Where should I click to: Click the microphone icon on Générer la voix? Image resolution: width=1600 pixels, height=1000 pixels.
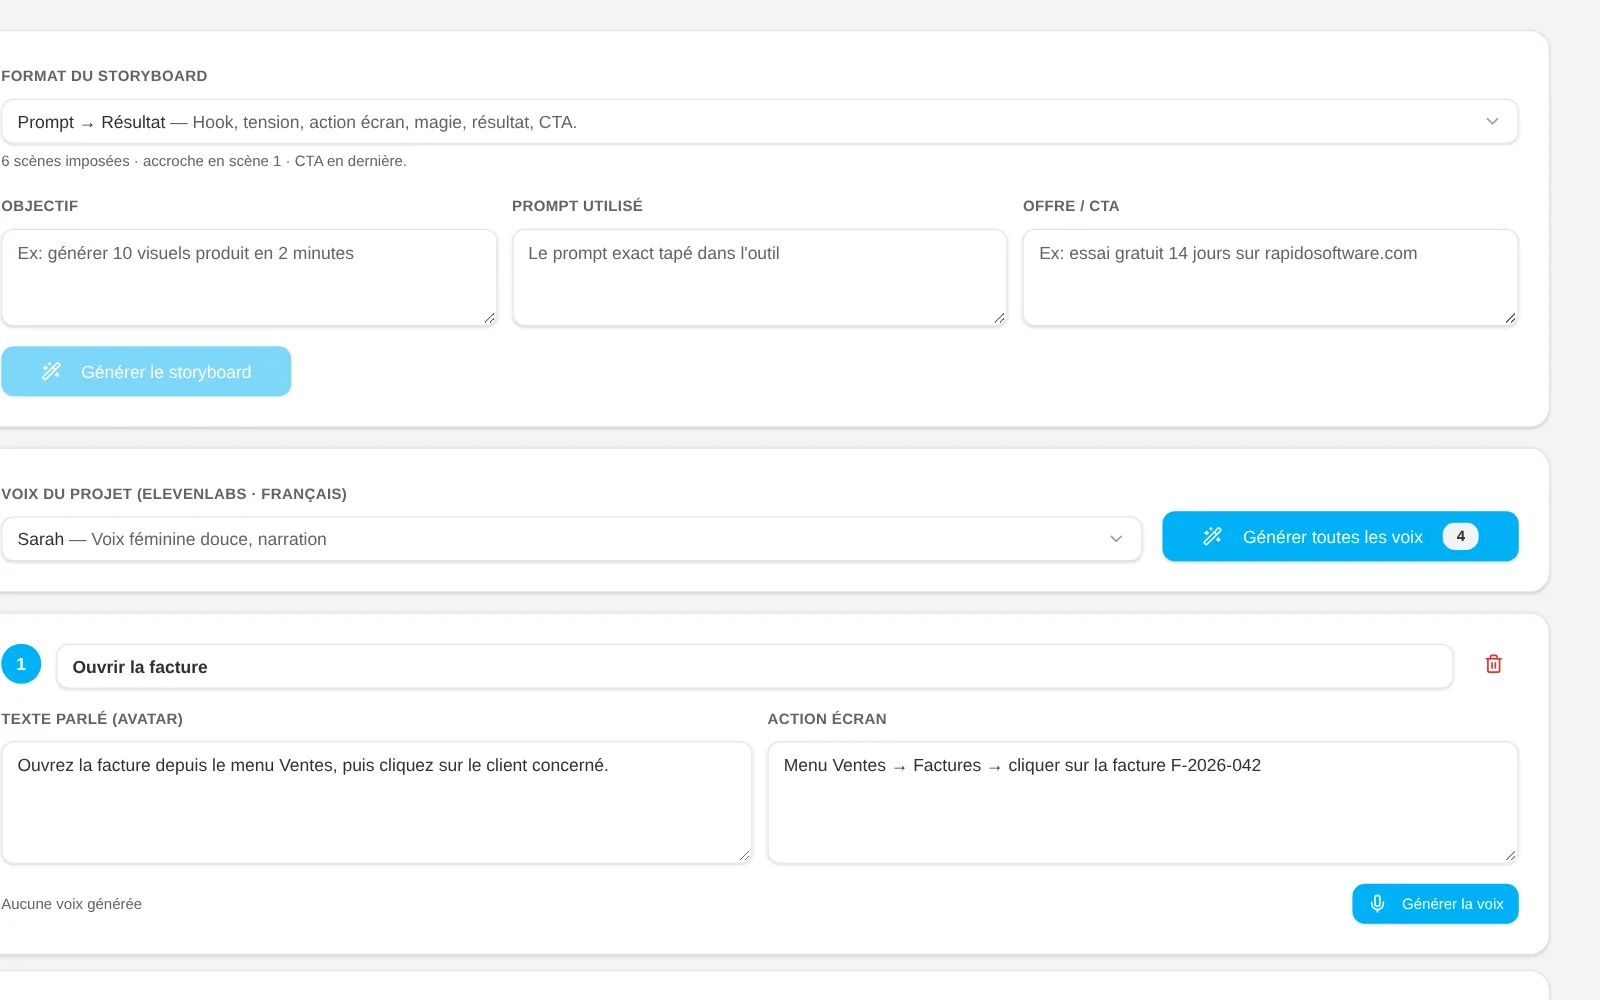[1377, 903]
